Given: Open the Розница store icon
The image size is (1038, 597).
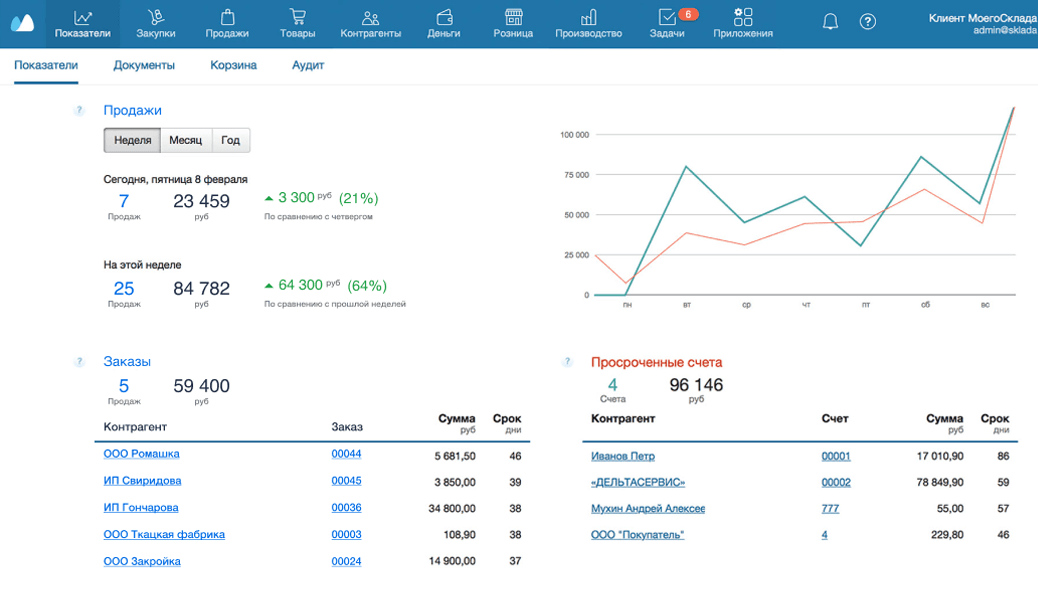Looking at the screenshot, I should (x=513, y=17).
